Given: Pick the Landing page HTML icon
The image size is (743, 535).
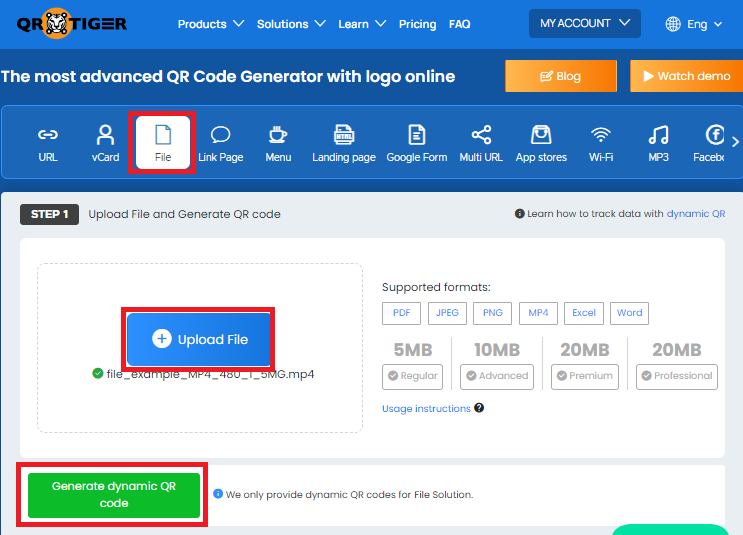Looking at the screenshot, I should 344,135.
